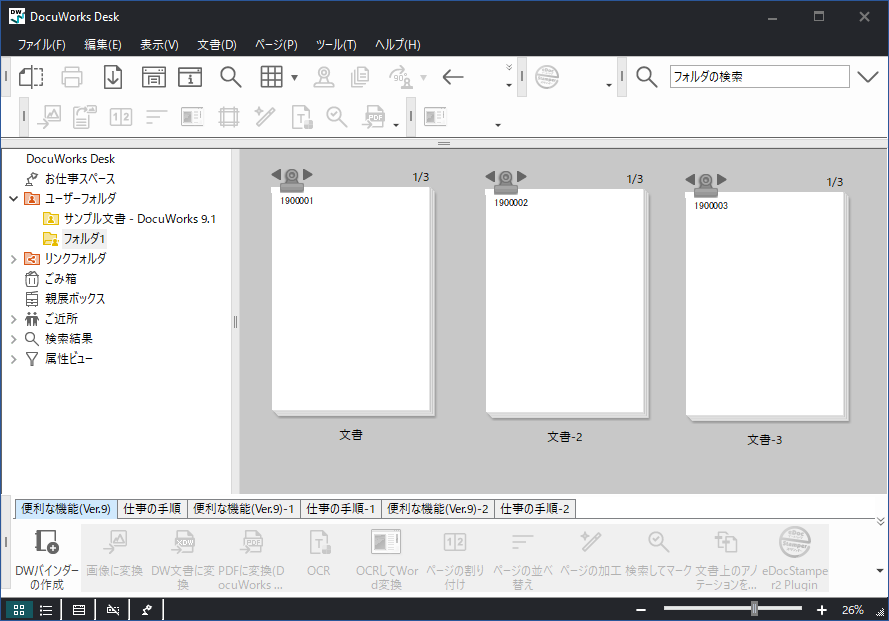Expand the 検索結果 tree node

click(14, 339)
